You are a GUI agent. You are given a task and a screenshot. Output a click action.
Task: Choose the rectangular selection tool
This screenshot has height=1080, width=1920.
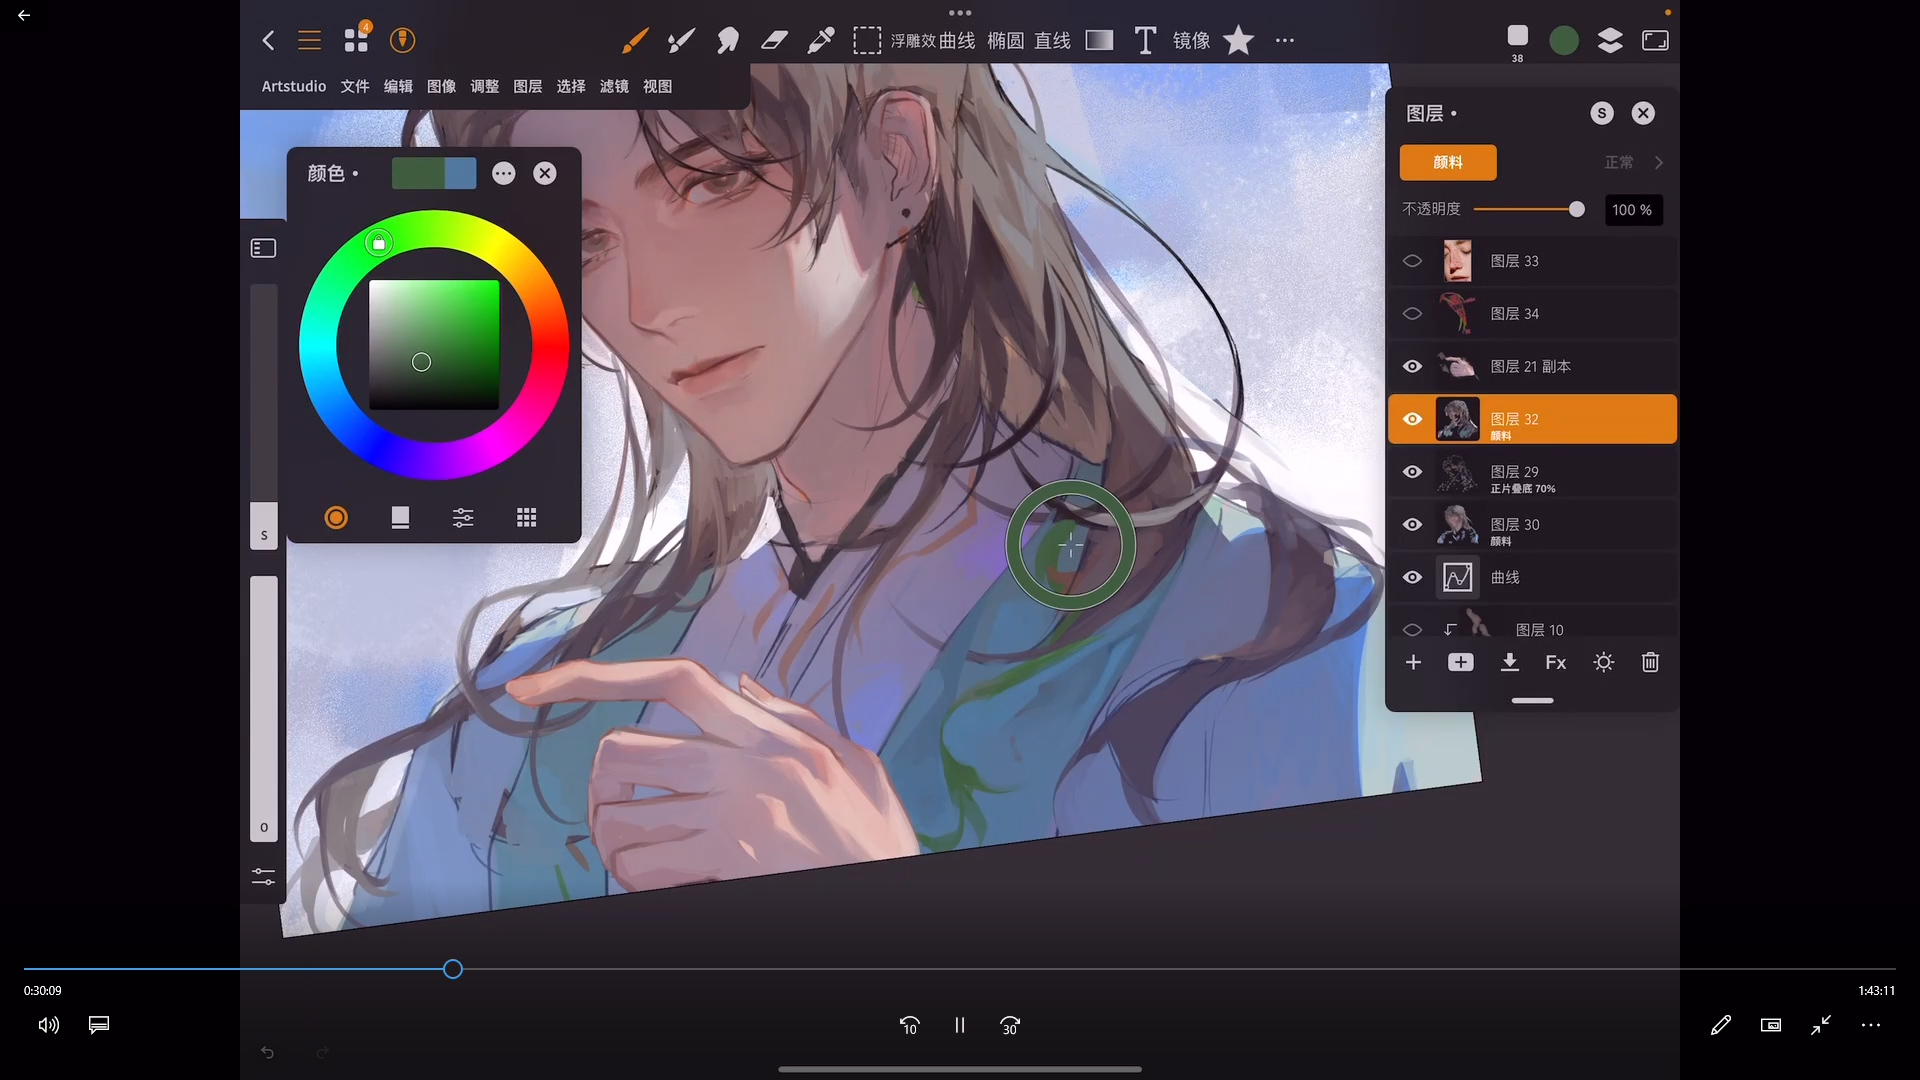[866, 40]
